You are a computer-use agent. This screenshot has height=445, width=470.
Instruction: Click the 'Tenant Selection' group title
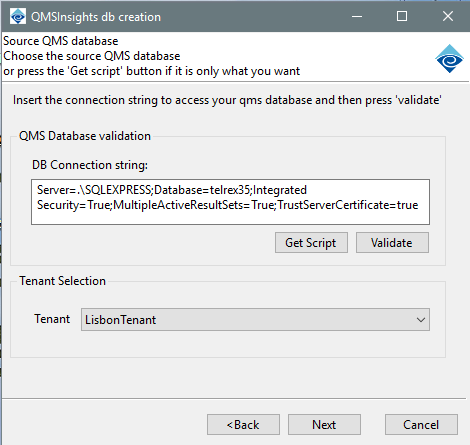pos(62,281)
